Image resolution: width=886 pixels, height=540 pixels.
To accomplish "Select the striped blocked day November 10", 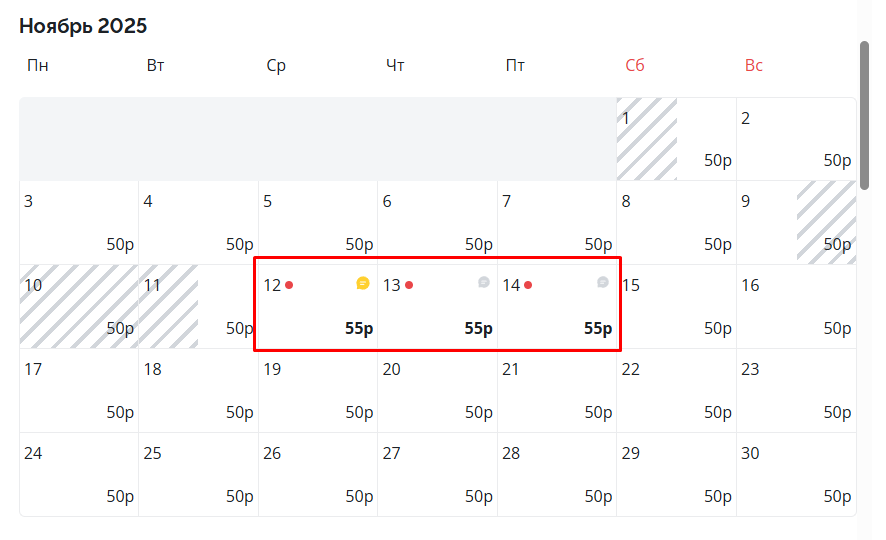I will [x=78, y=306].
